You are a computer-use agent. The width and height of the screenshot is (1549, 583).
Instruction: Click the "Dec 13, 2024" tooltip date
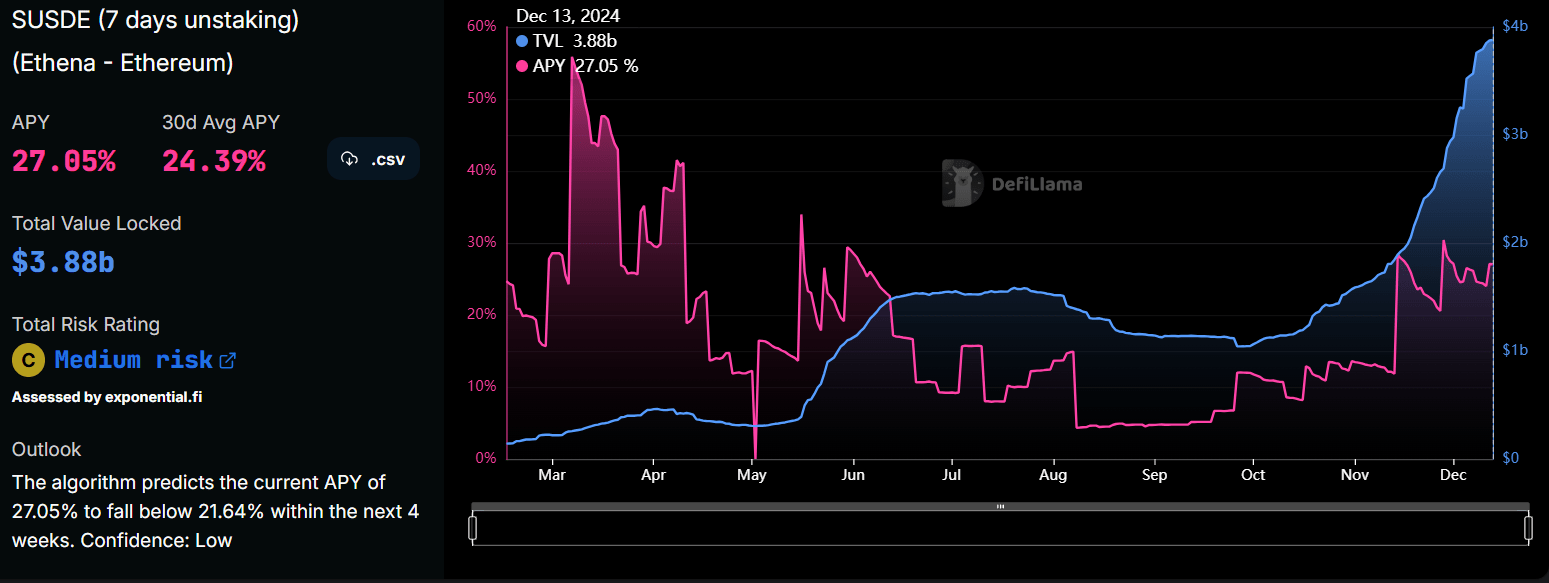[x=568, y=16]
